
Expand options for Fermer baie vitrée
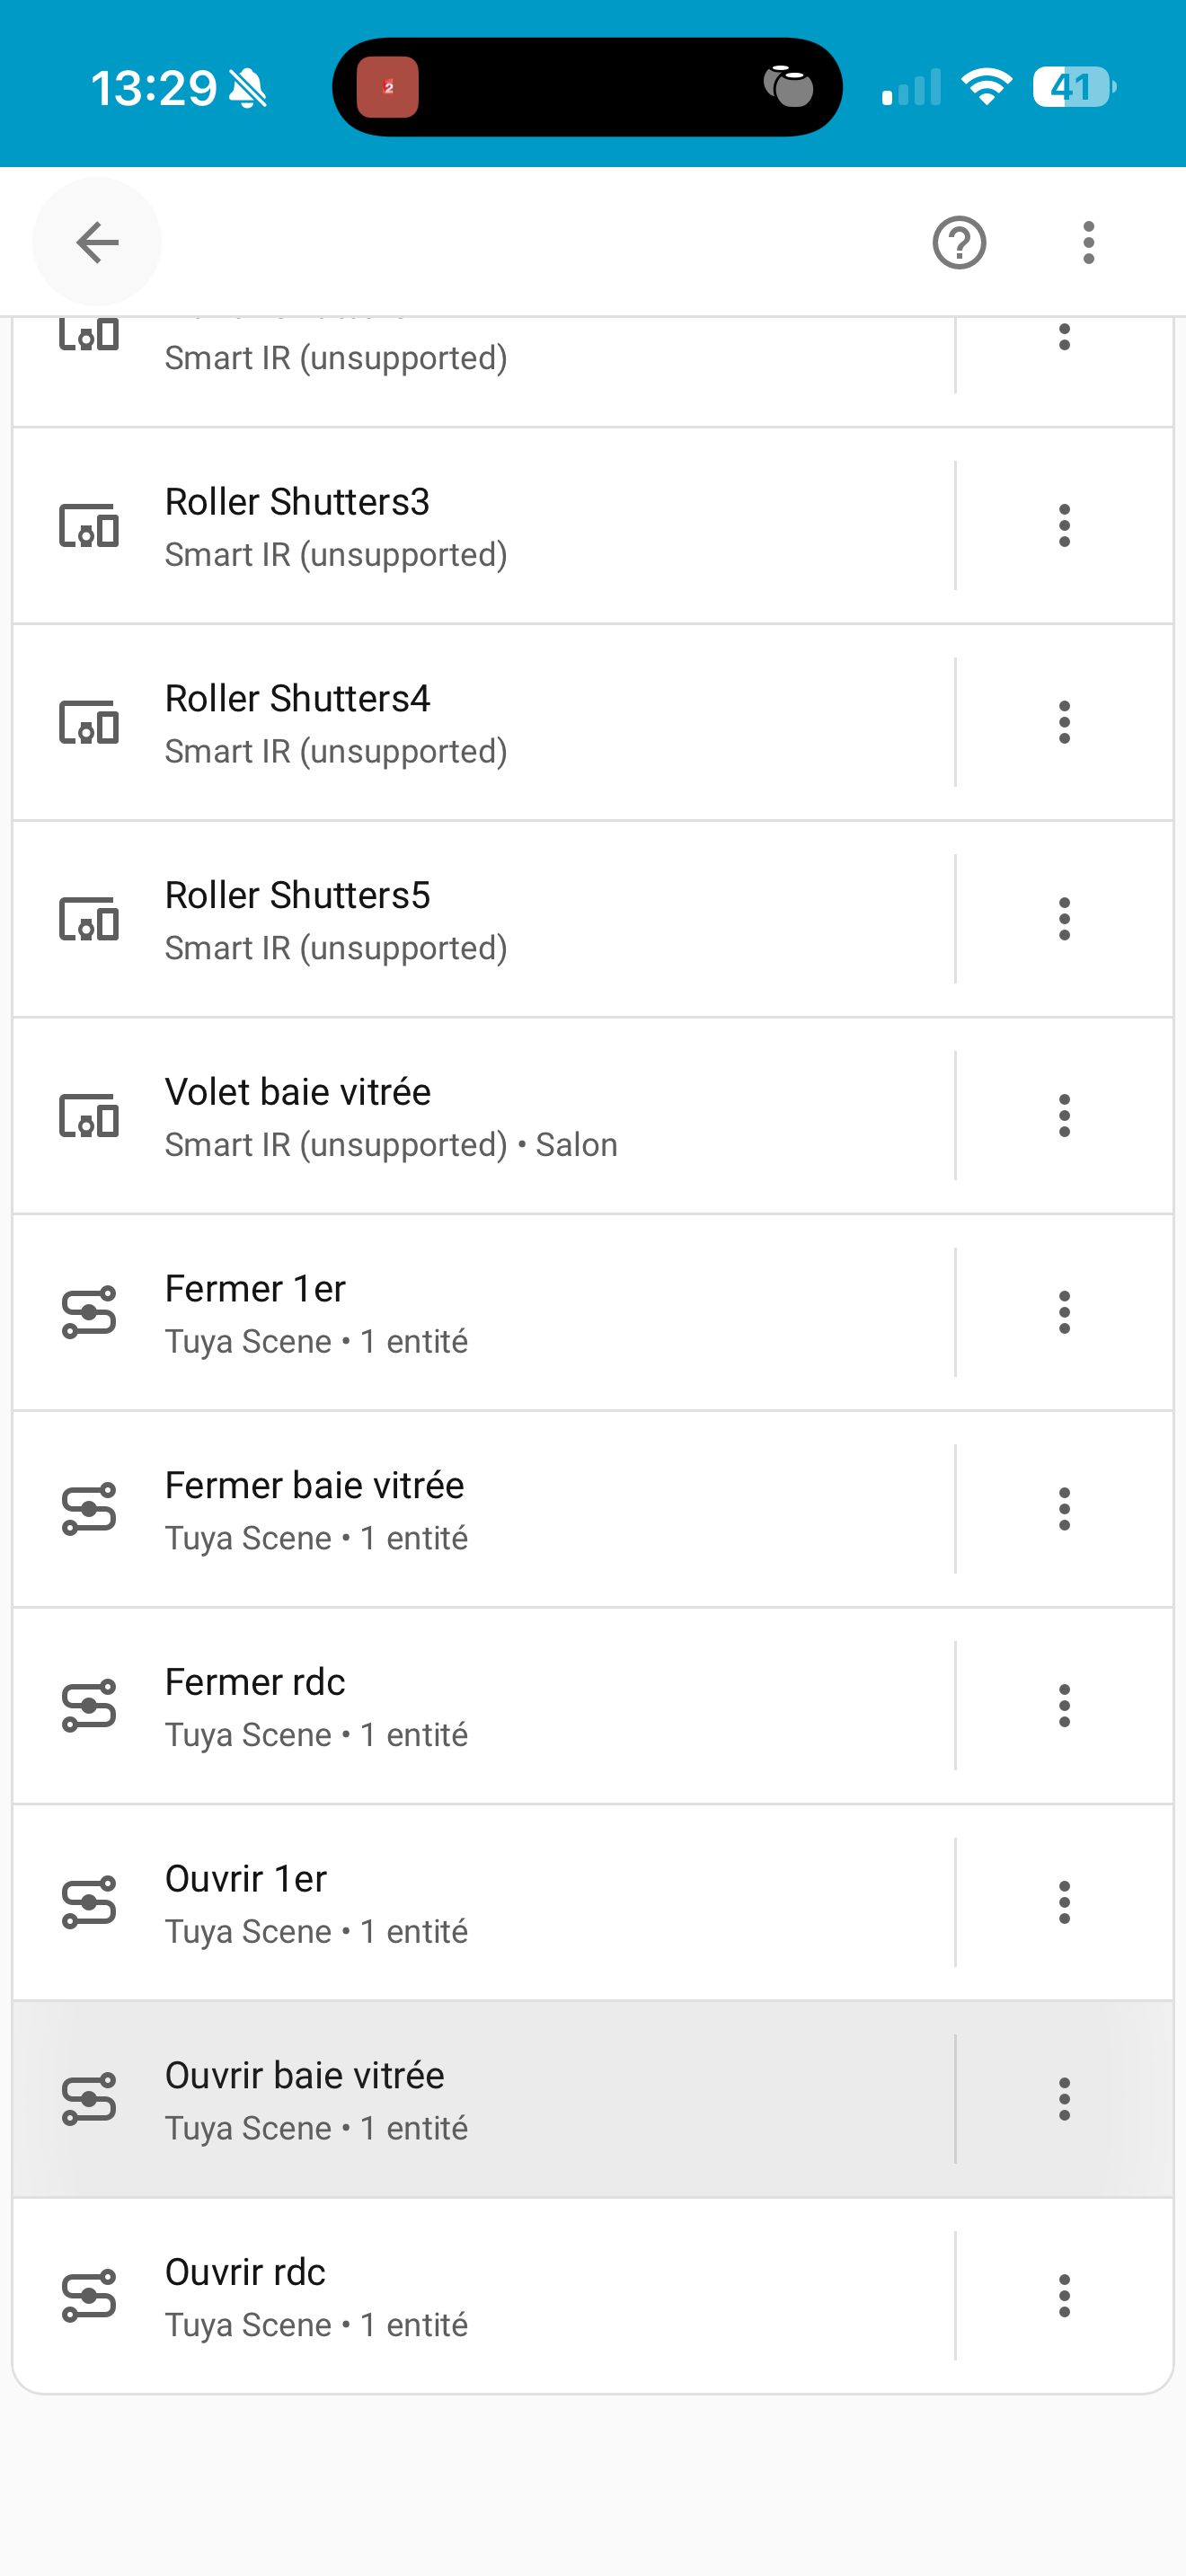click(x=1064, y=1509)
